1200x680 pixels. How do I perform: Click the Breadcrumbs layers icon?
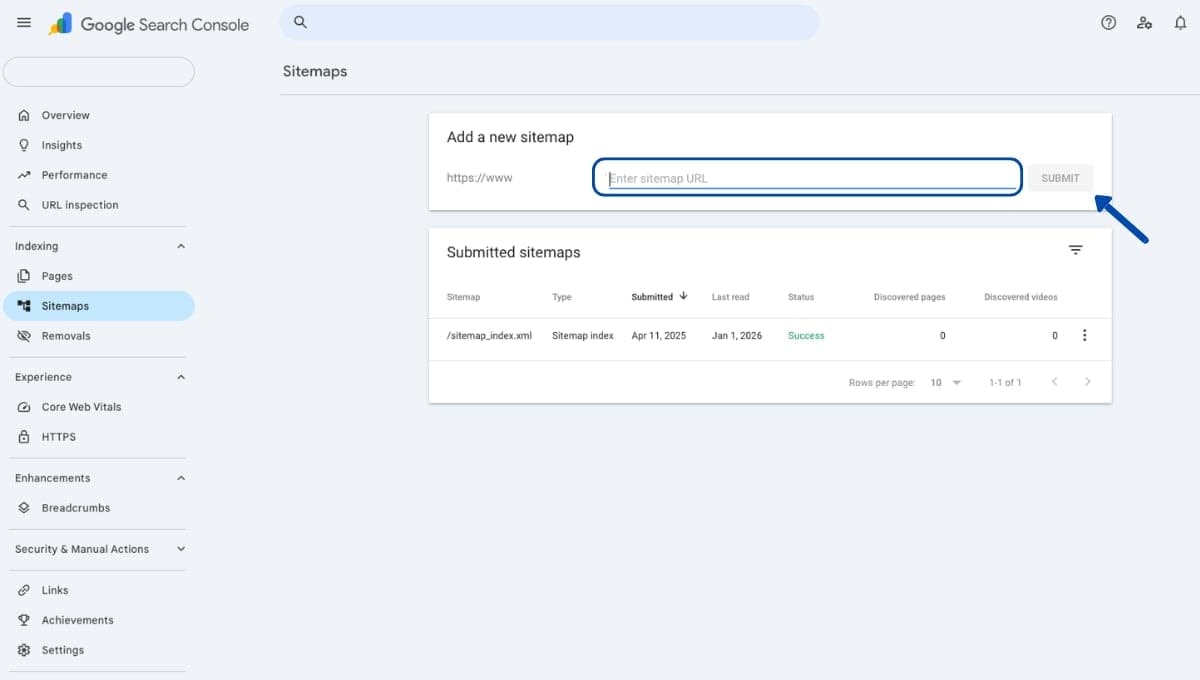(x=24, y=508)
